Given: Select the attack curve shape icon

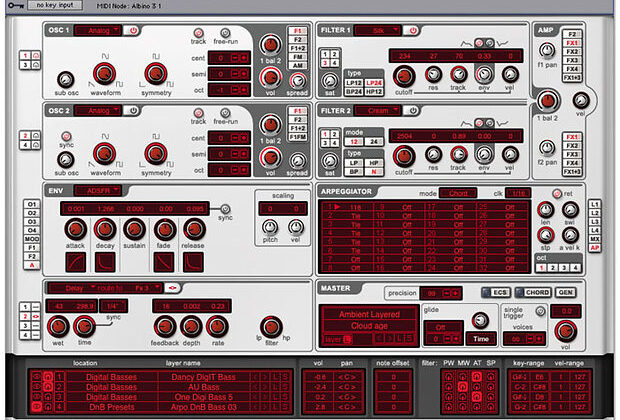Looking at the screenshot, I should tap(75, 262).
